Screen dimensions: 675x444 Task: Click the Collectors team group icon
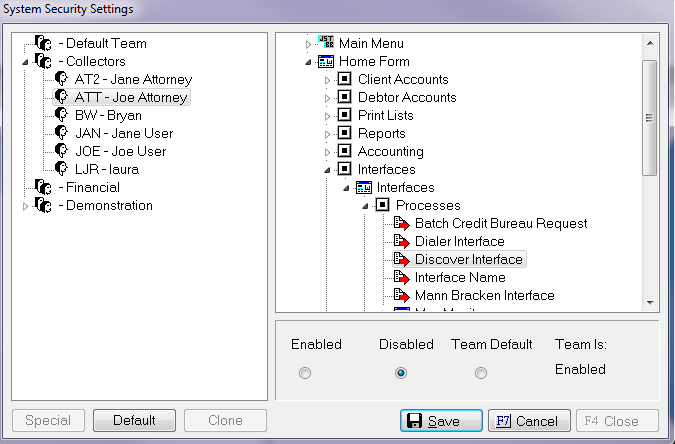tap(43, 62)
